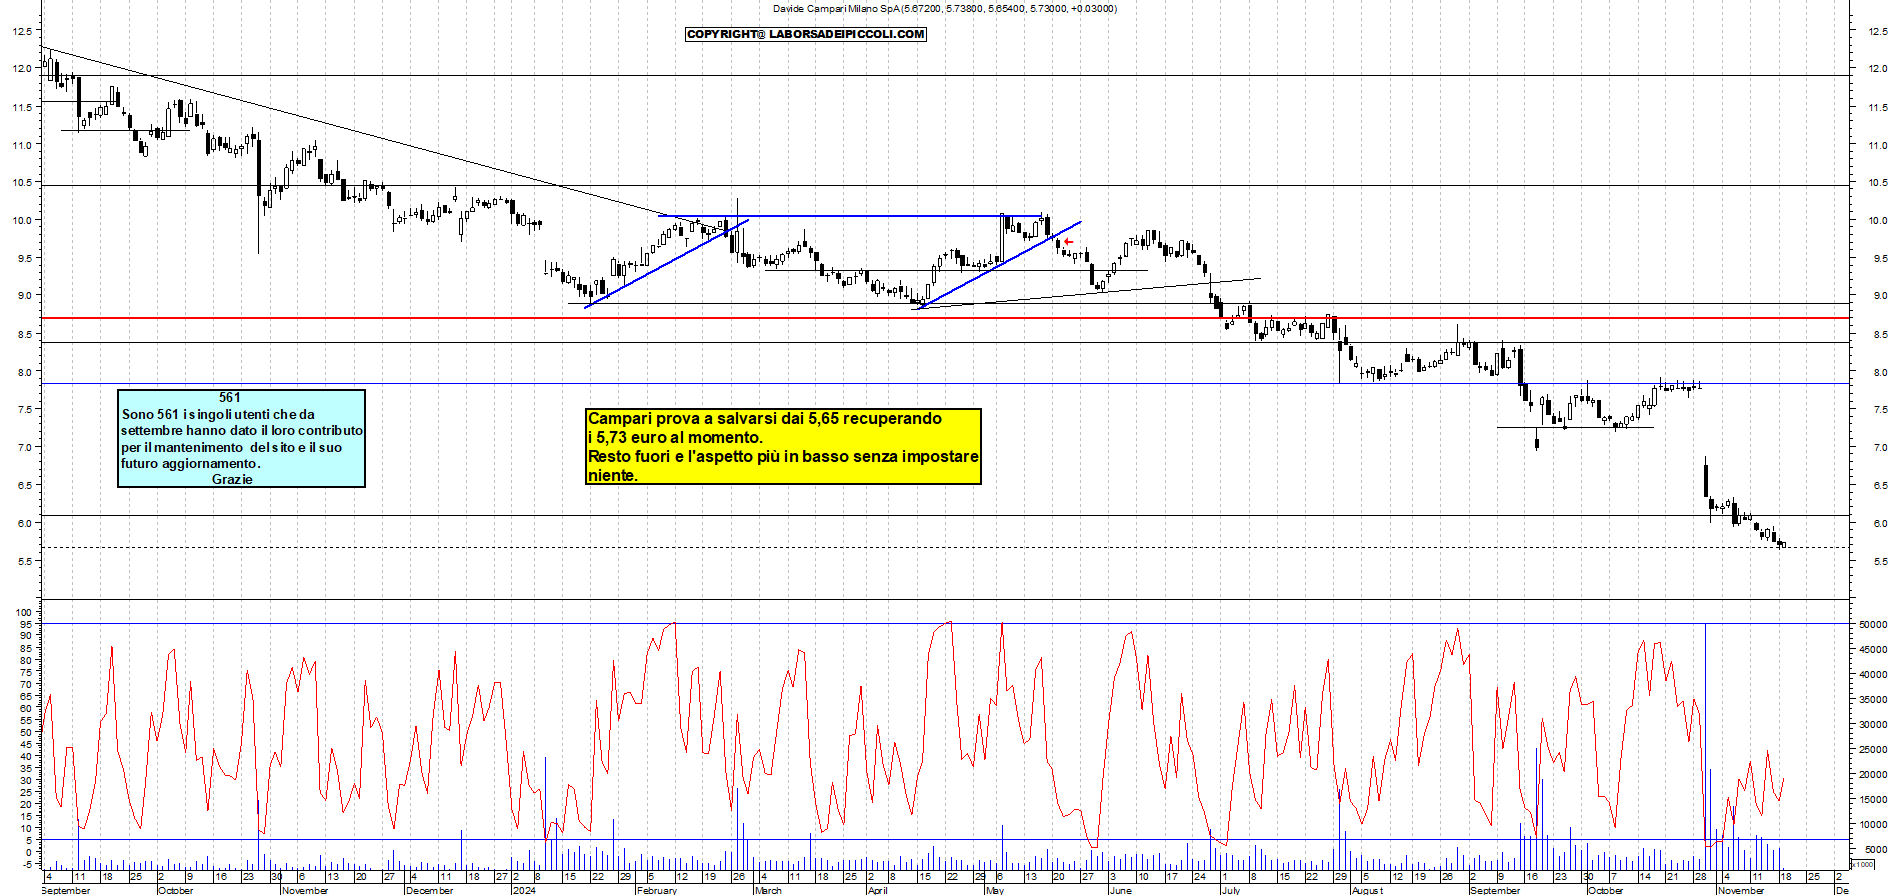Click the 50000 volume axis label
1890x895 pixels.
pyautogui.click(x=1873, y=624)
